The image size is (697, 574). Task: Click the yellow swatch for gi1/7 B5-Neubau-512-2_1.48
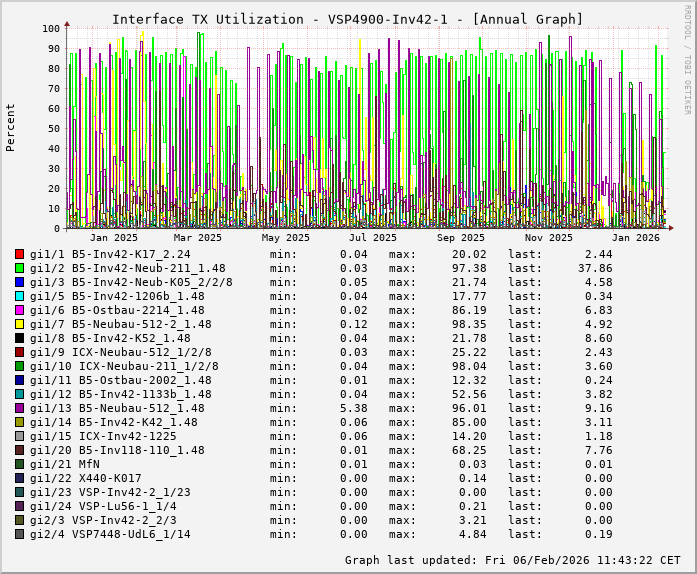pos(20,325)
